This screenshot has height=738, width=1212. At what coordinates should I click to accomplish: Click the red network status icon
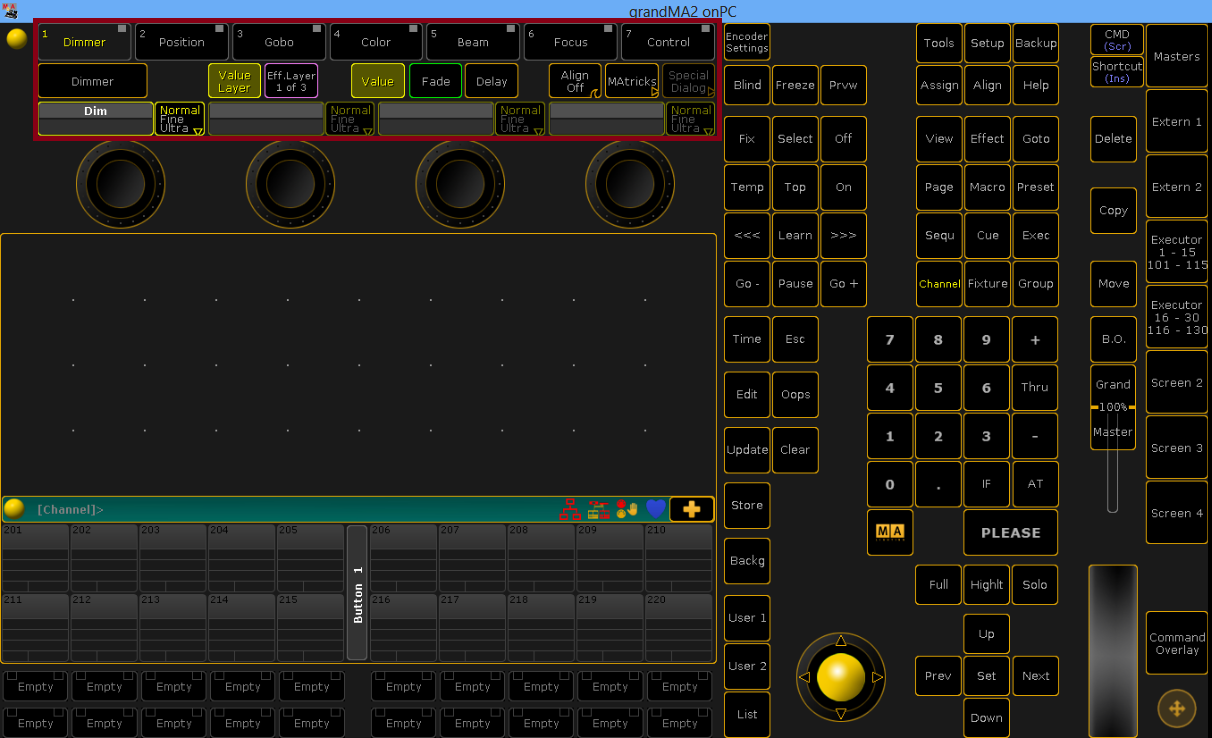pyautogui.click(x=570, y=509)
